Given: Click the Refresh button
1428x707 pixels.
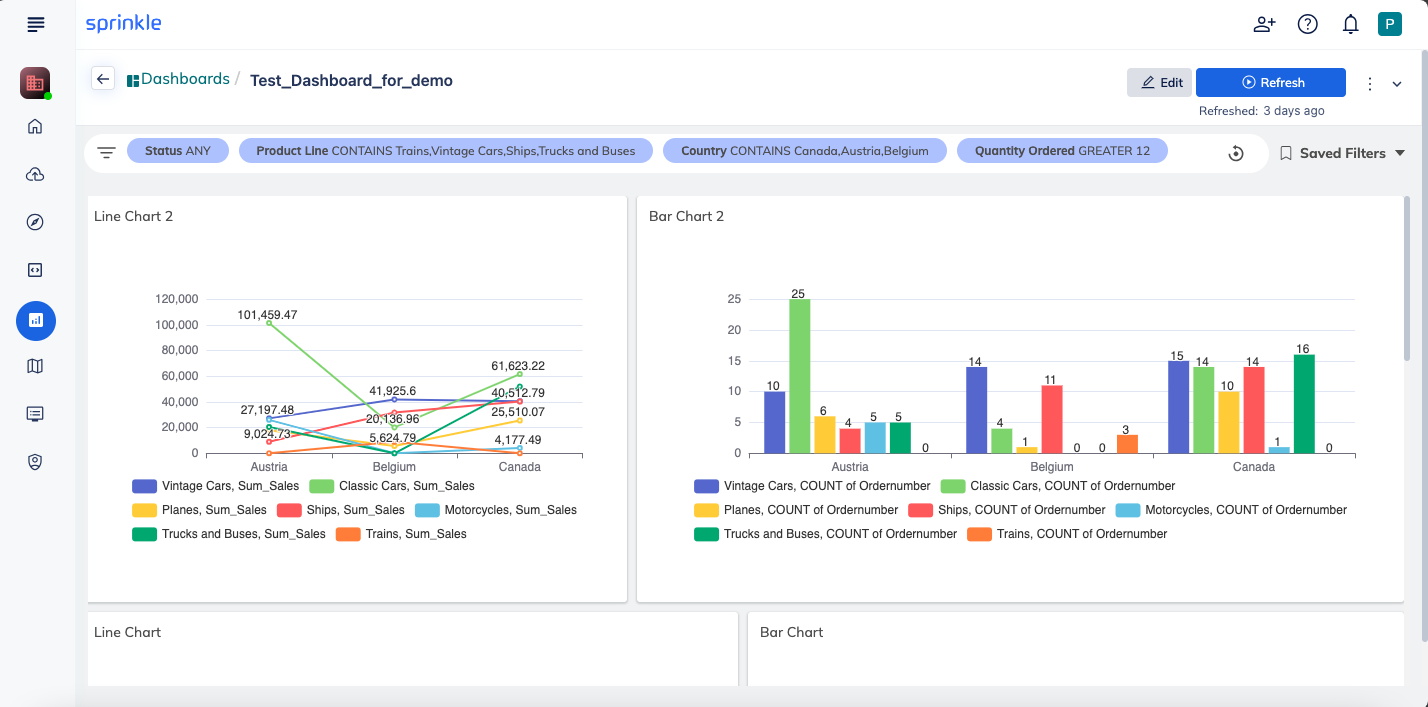Looking at the screenshot, I should point(1271,83).
